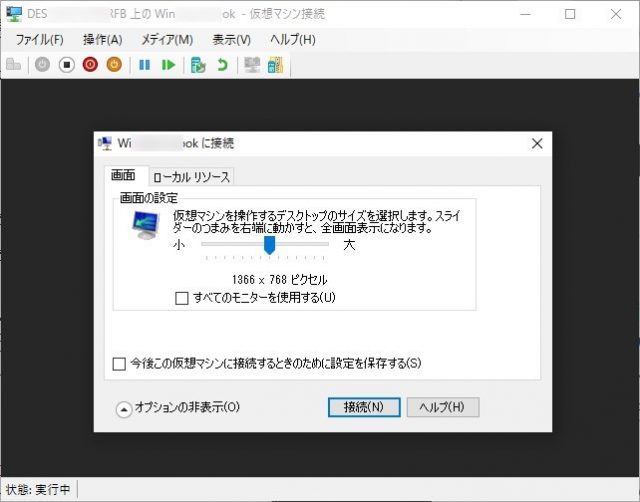Click the Ctrl+Alt+Del toolbar icon
The width and height of the screenshot is (640, 502).
click(x=13, y=64)
